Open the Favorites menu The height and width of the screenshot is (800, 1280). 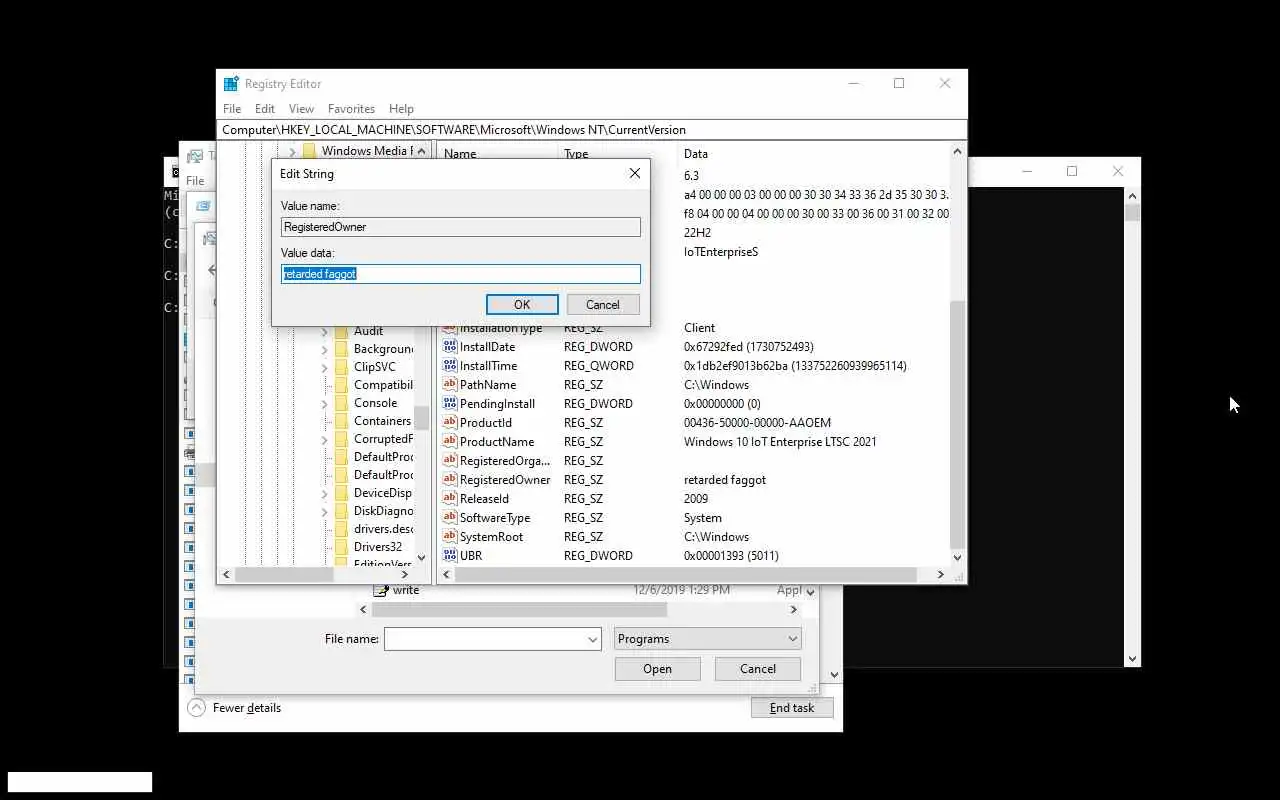click(351, 109)
